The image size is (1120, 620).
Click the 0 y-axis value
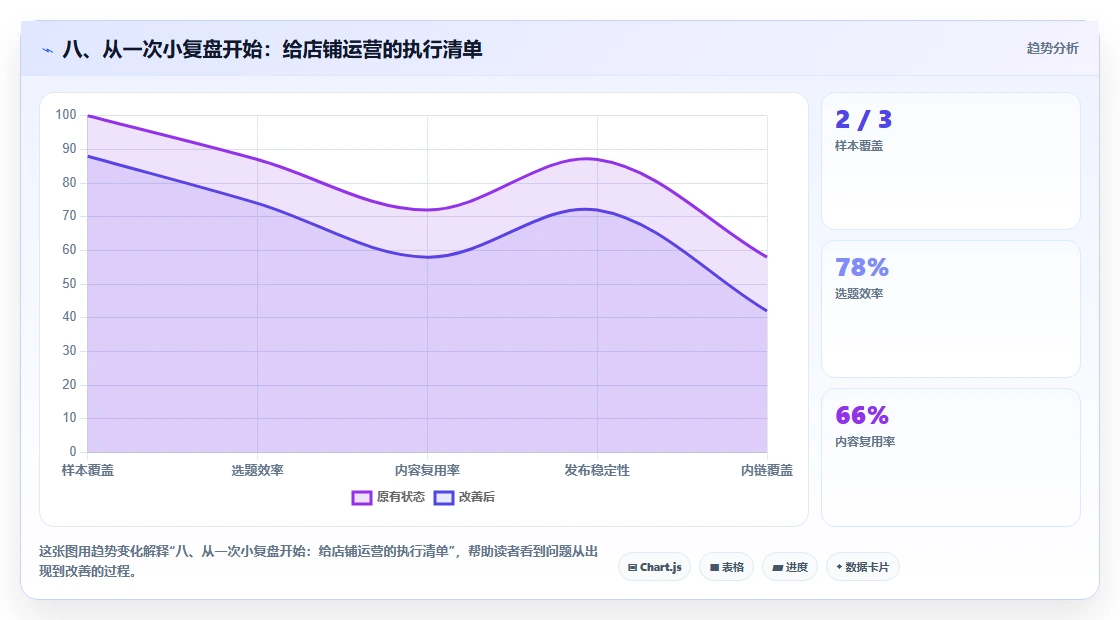[x=73, y=451]
